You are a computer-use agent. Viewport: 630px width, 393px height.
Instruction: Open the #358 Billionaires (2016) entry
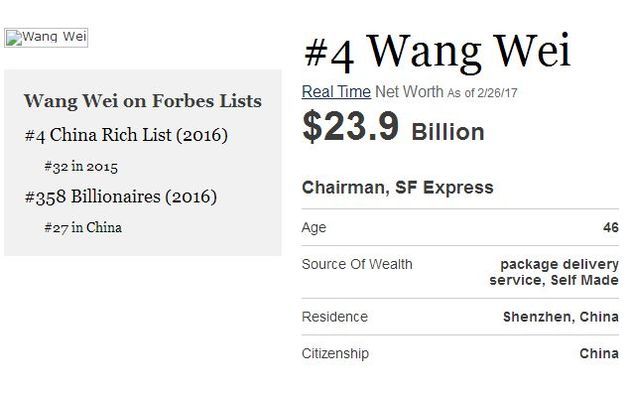pyautogui.click(x=121, y=197)
